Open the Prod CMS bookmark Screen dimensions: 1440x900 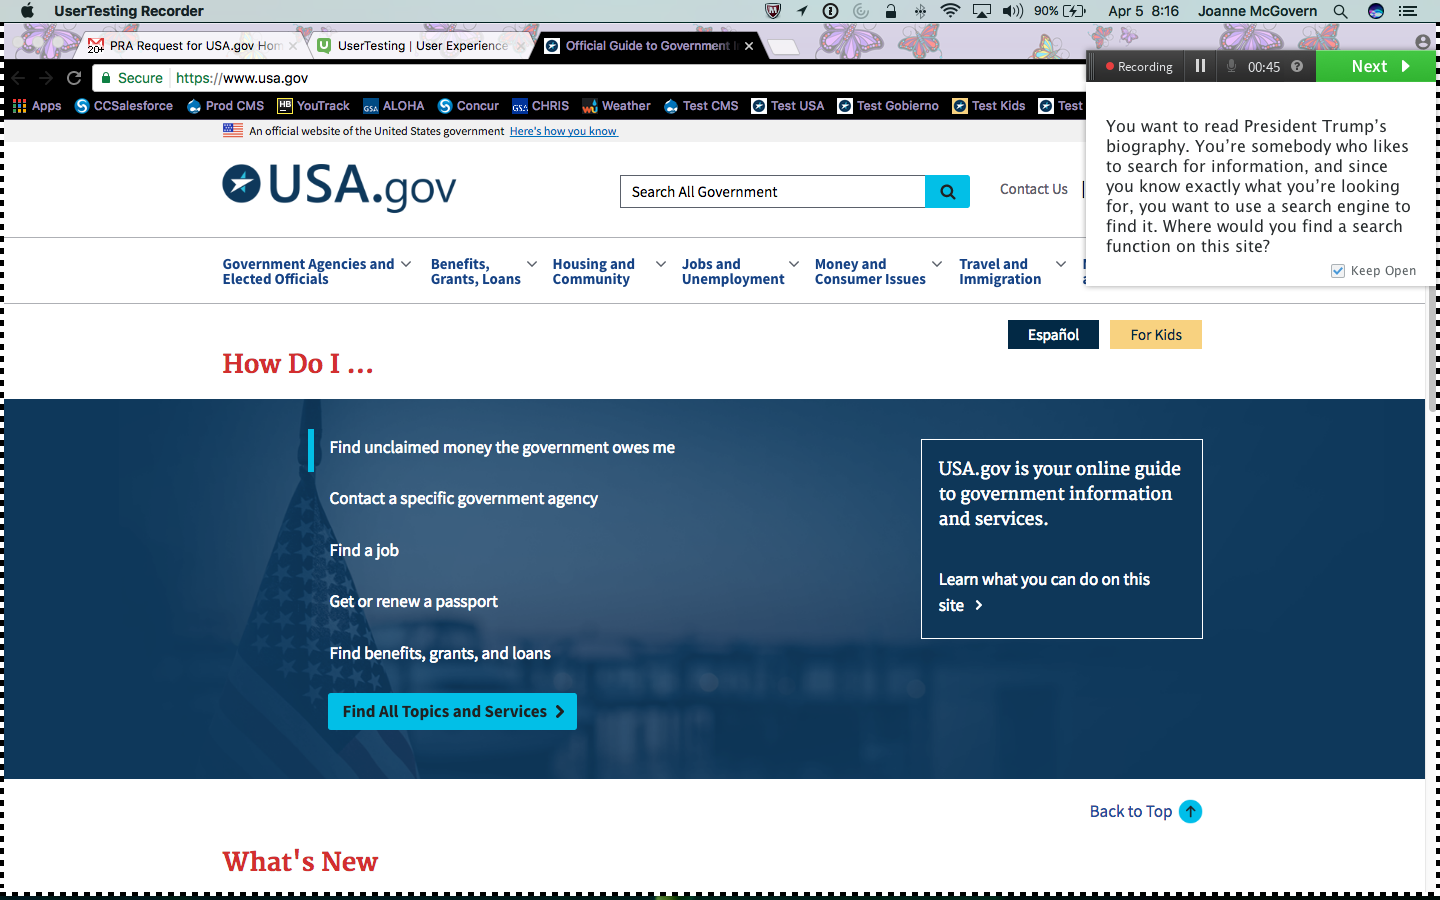point(226,105)
